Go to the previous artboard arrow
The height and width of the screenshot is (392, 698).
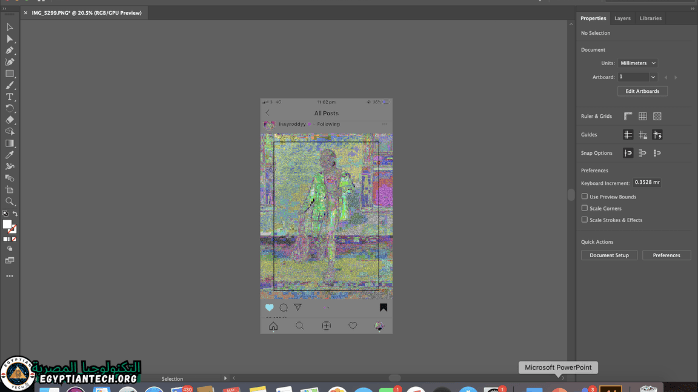tap(666, 77)
